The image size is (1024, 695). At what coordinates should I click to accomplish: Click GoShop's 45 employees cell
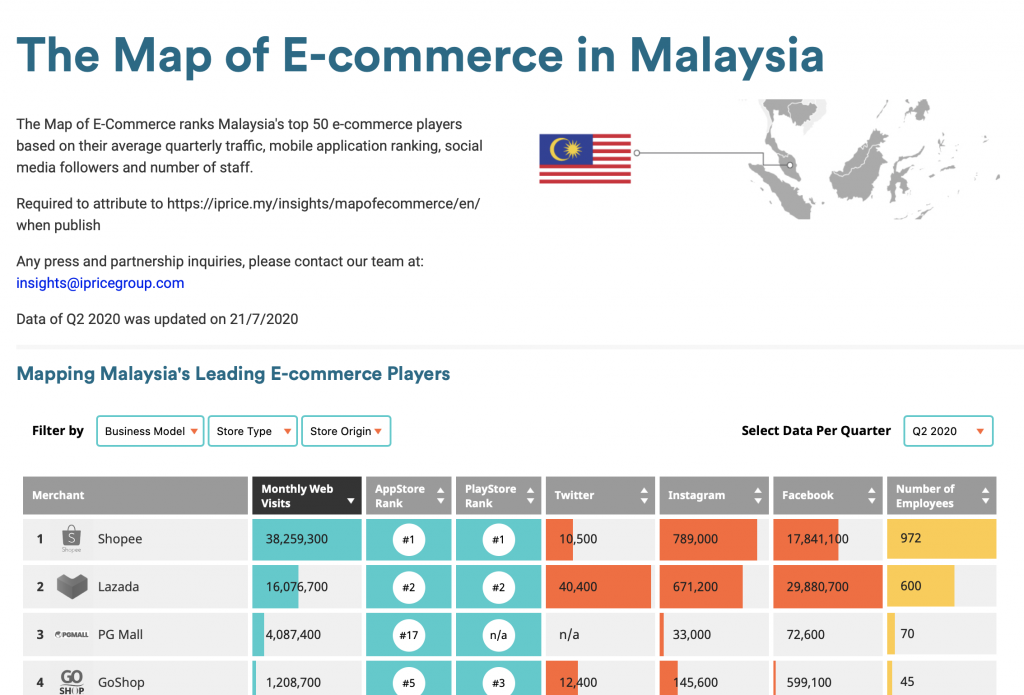[942, 680]
